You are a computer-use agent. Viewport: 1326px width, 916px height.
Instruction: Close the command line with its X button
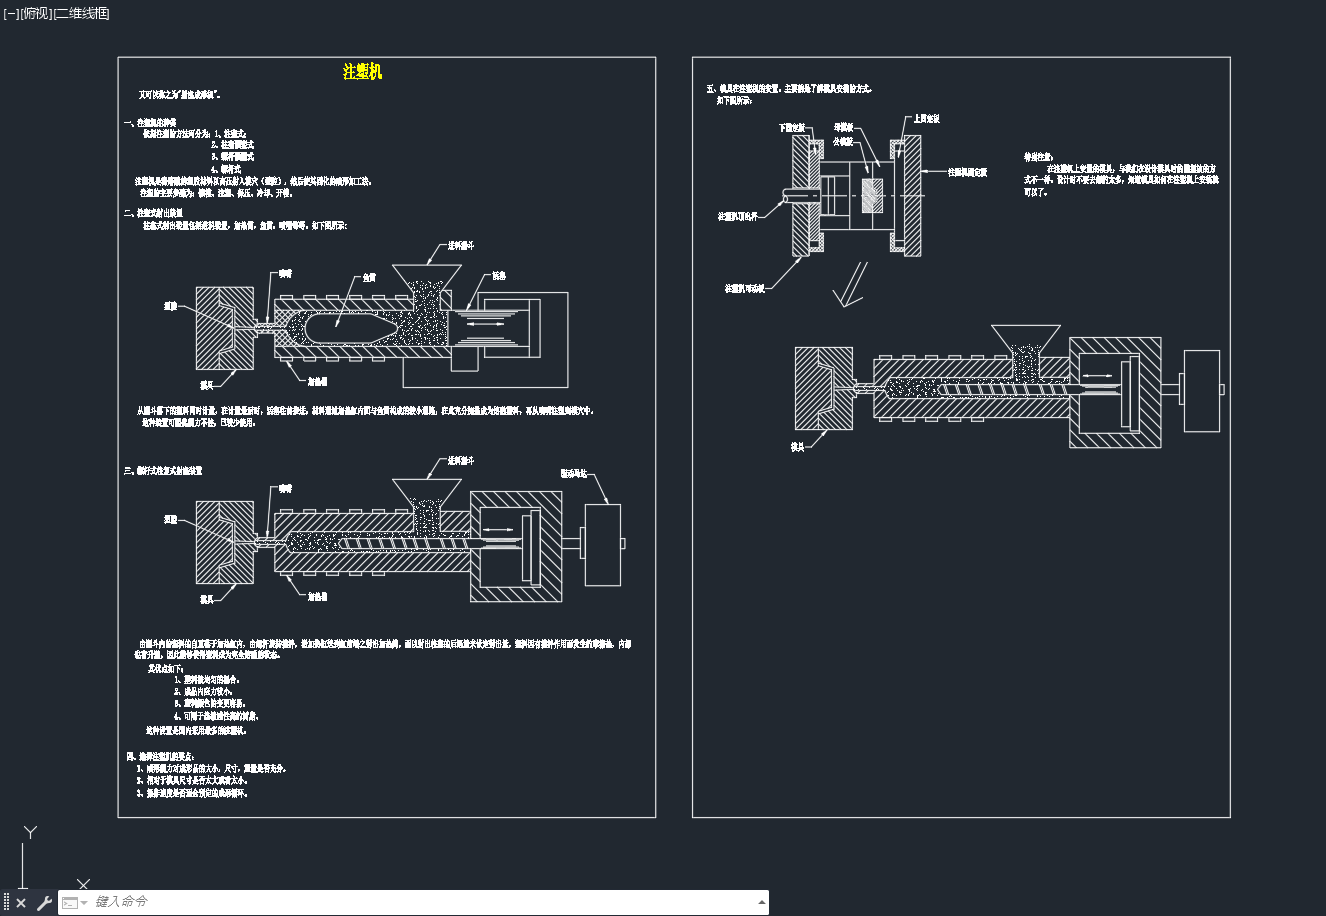click(21, 903)
